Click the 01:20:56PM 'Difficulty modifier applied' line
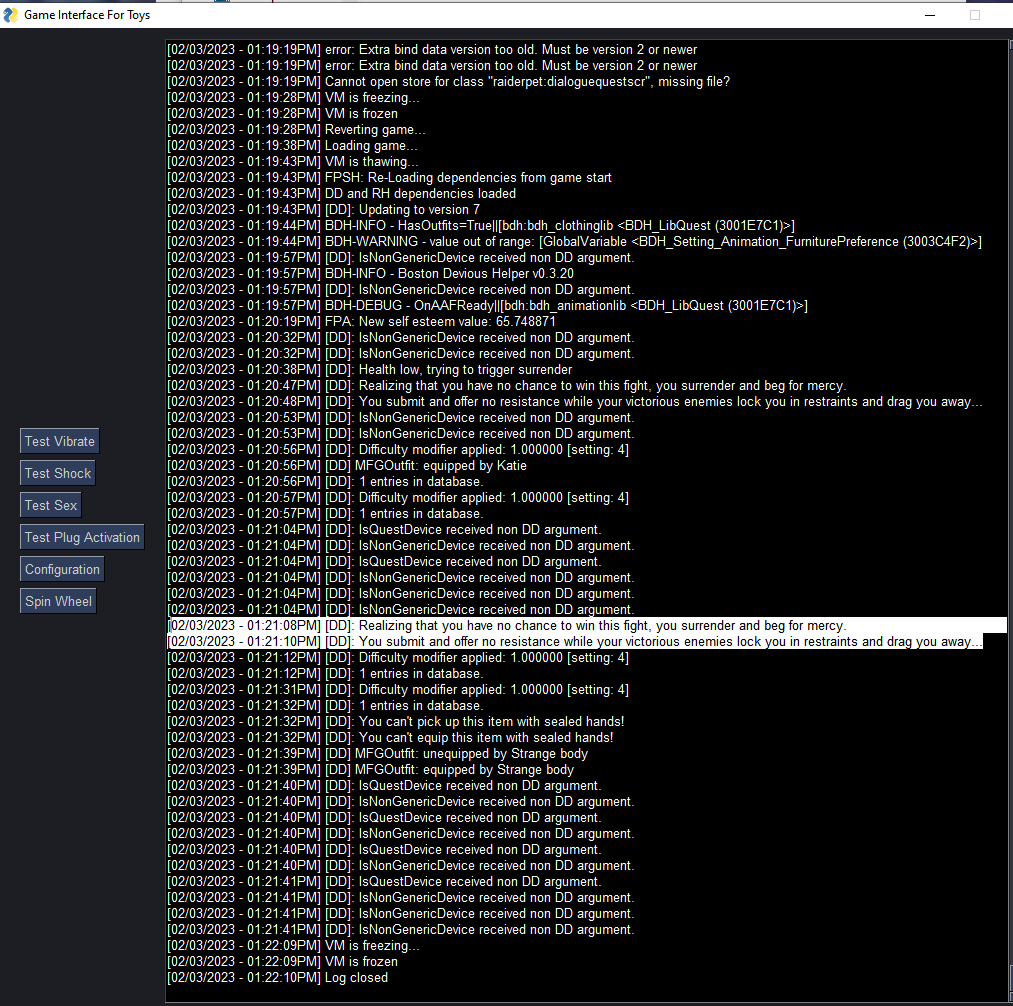Image resolution: width=1013 pixels, height=1006 pixels. point(398,449)
